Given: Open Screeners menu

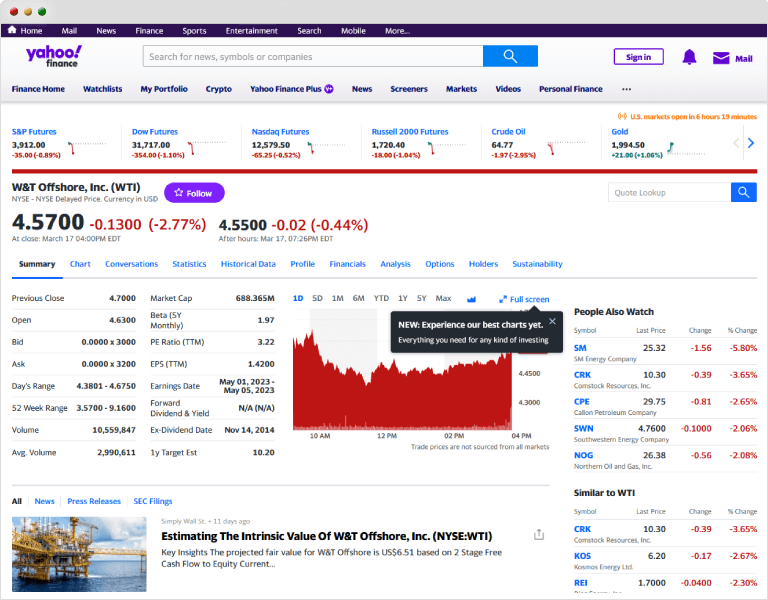Looking at the screenshot, I should tap(409, 89).
